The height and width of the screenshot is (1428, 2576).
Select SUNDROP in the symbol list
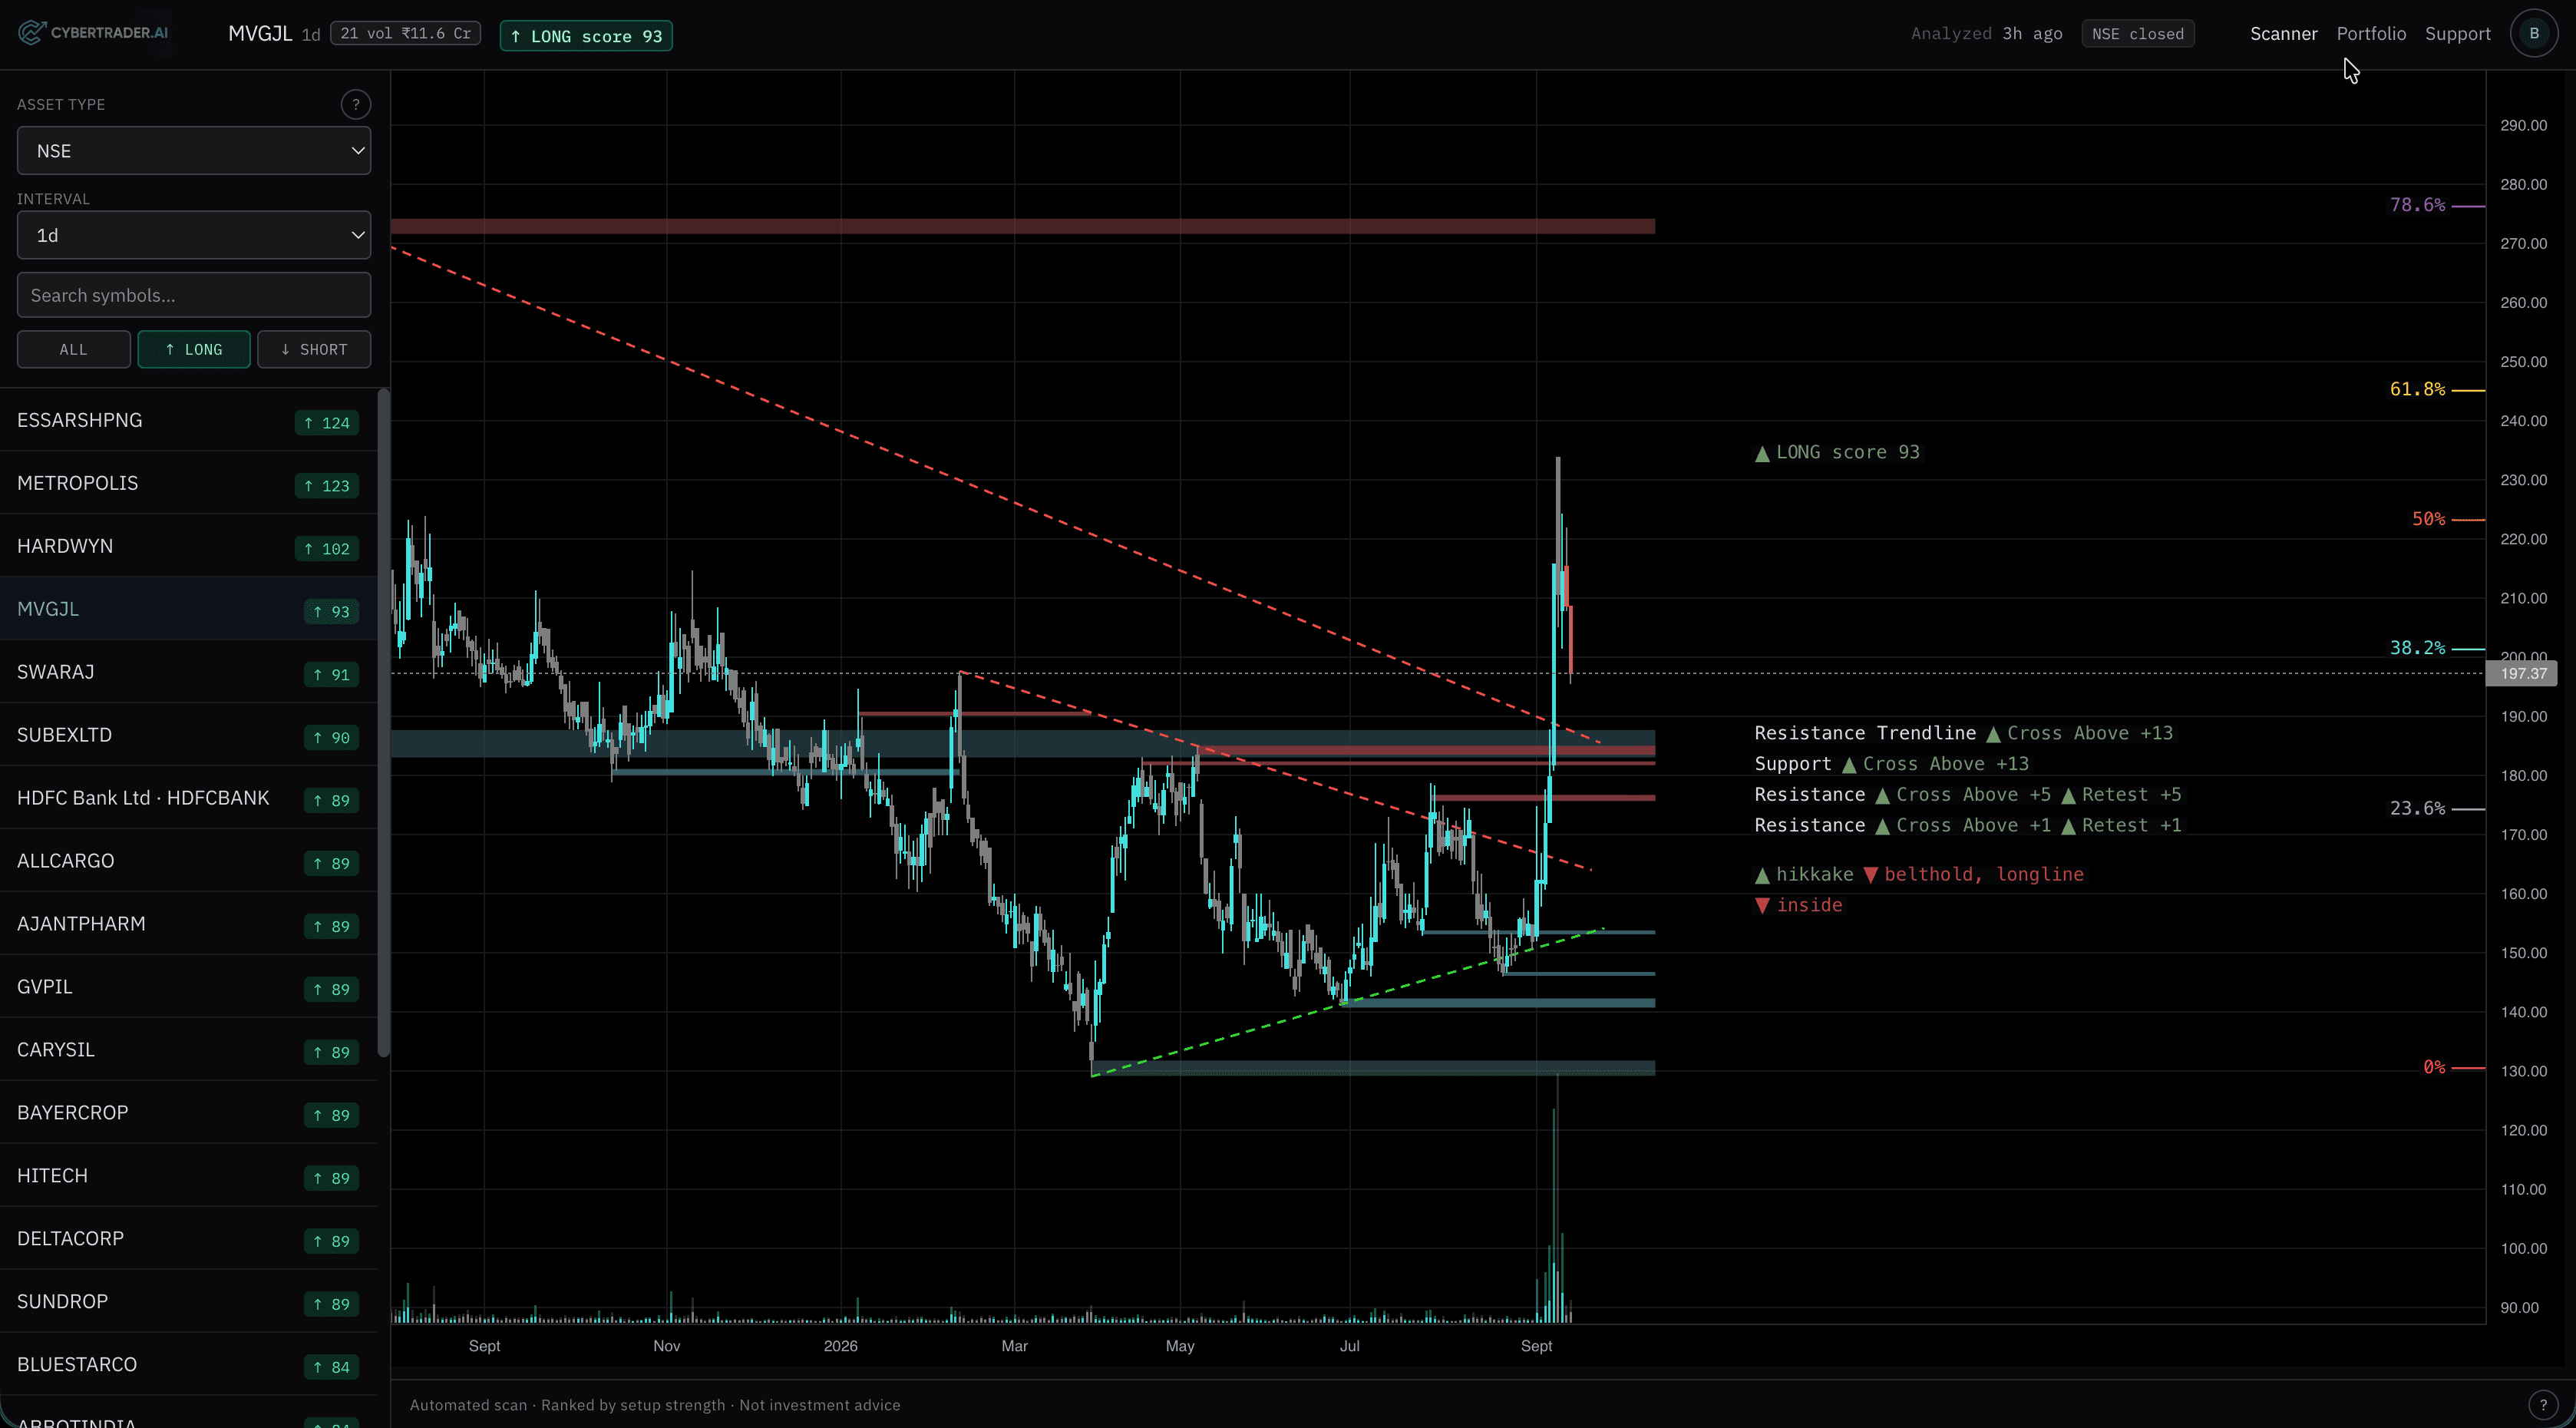coord(189,1302)
